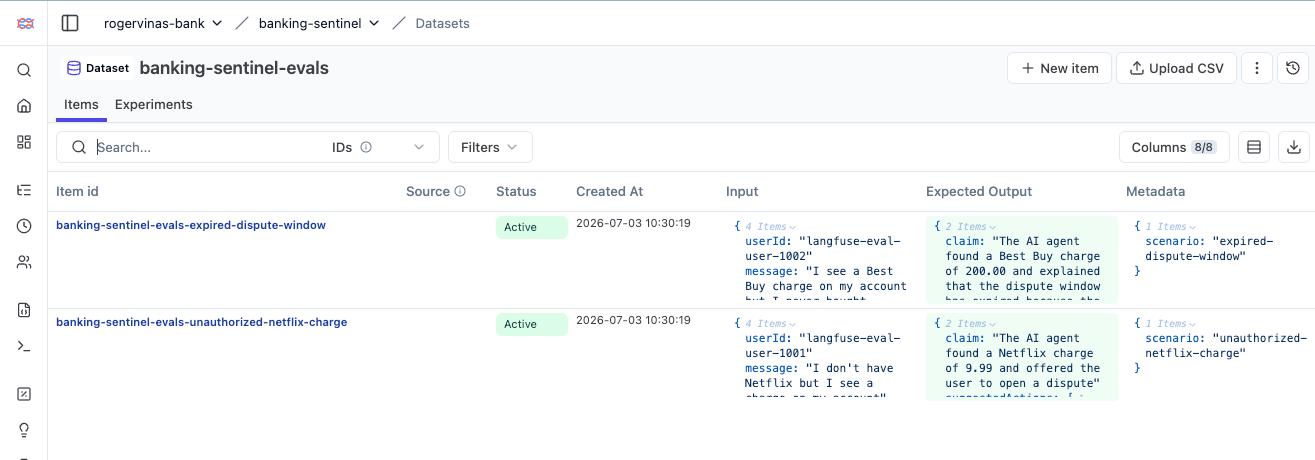
Task: Click the Upload CSV button
Action: pos(1176,68)
